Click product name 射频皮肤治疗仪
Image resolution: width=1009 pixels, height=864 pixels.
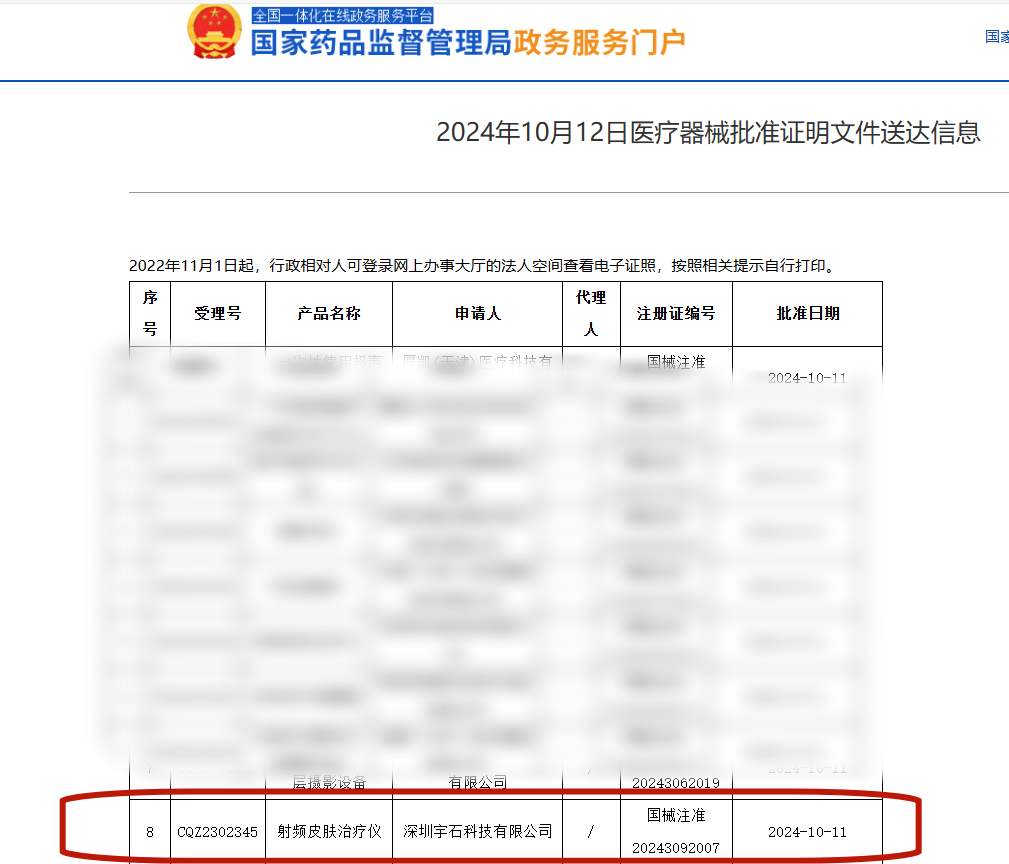point(328,830)
